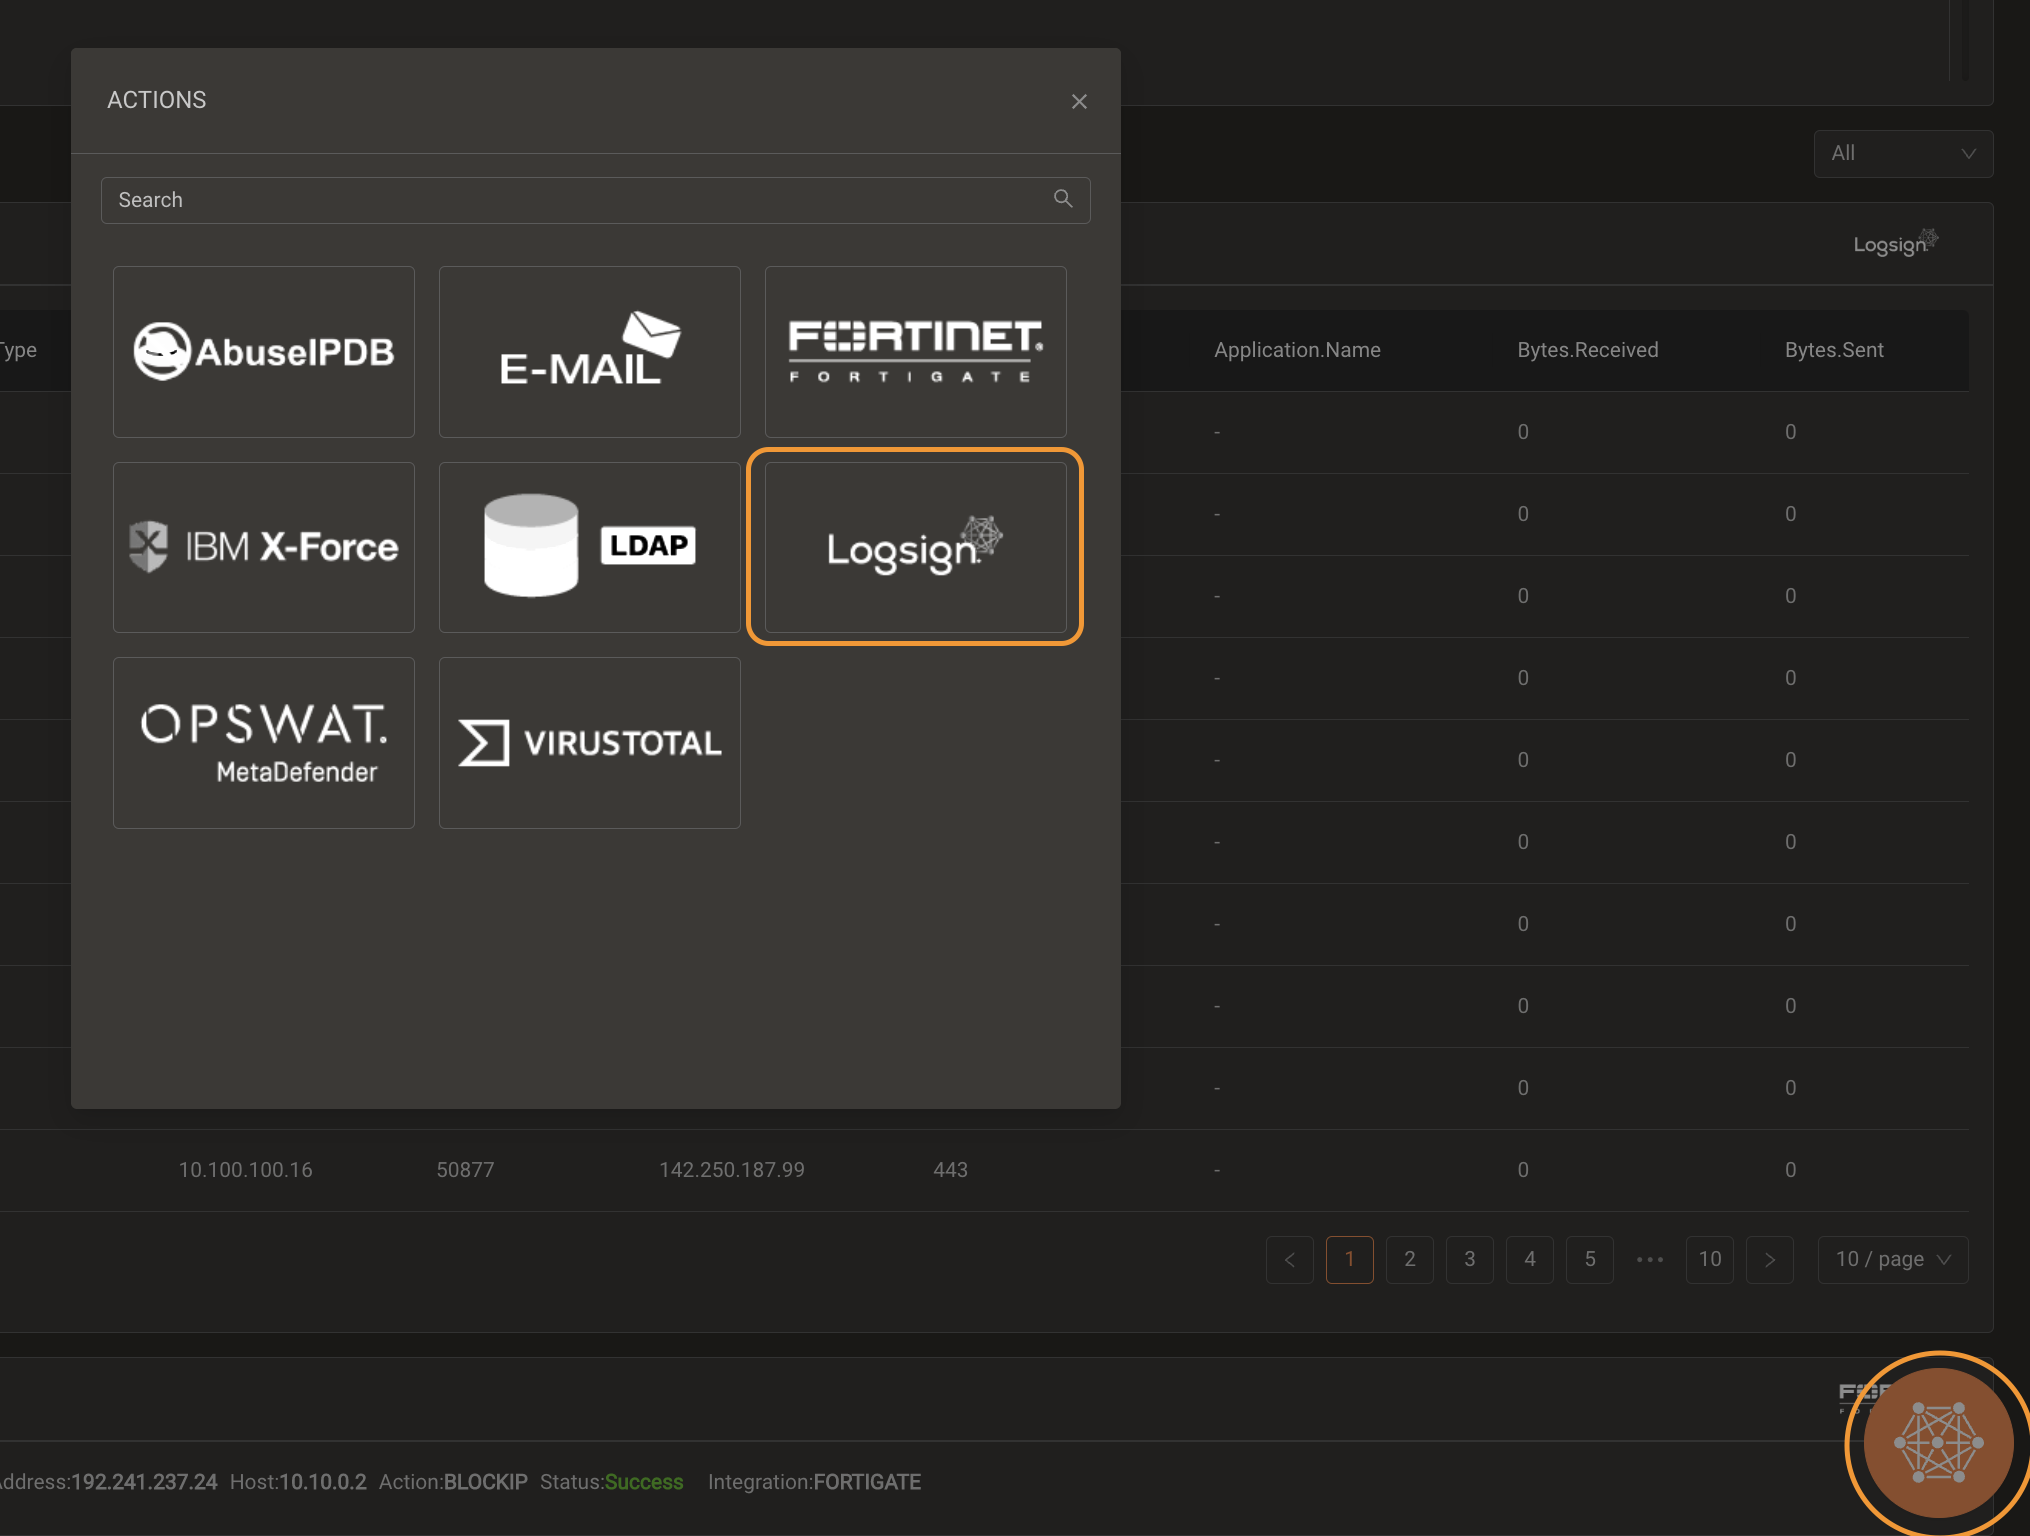The image size is (2030, 1536).
Task: Jump to last page 10
Action: tap(1710, 1259)
